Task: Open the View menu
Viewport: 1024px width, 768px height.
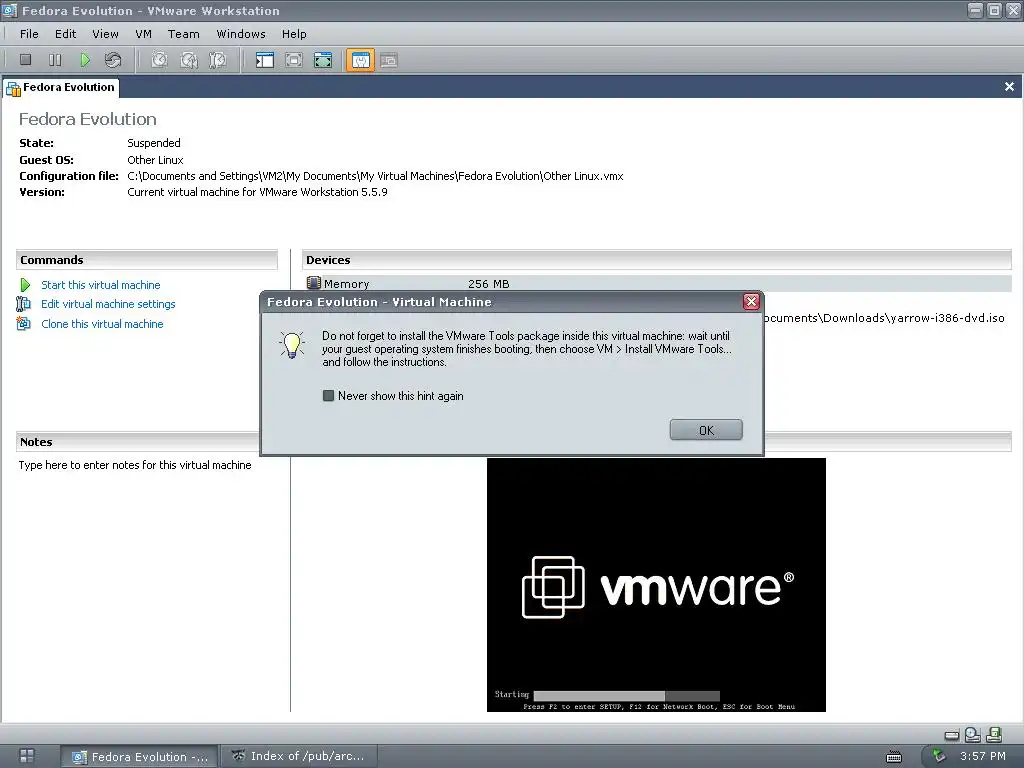Action: pyautogui.click(x=105, y=34)
